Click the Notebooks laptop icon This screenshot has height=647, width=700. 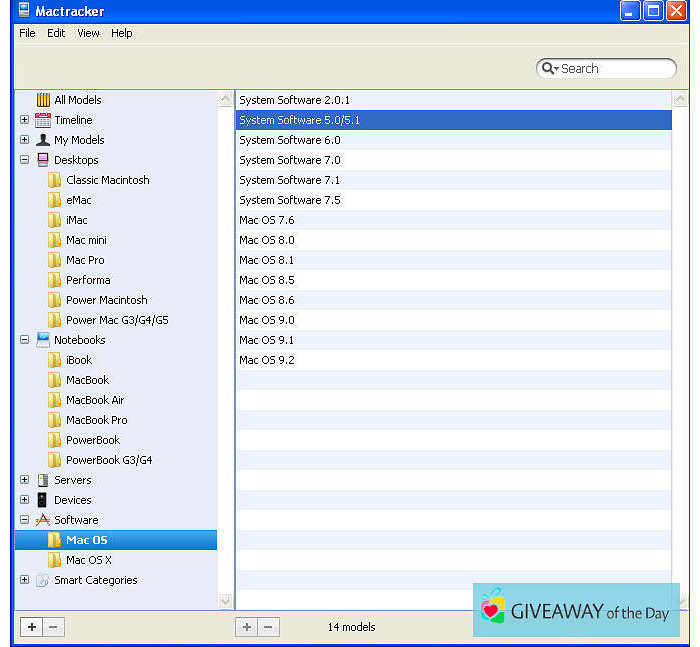[43, 340]
